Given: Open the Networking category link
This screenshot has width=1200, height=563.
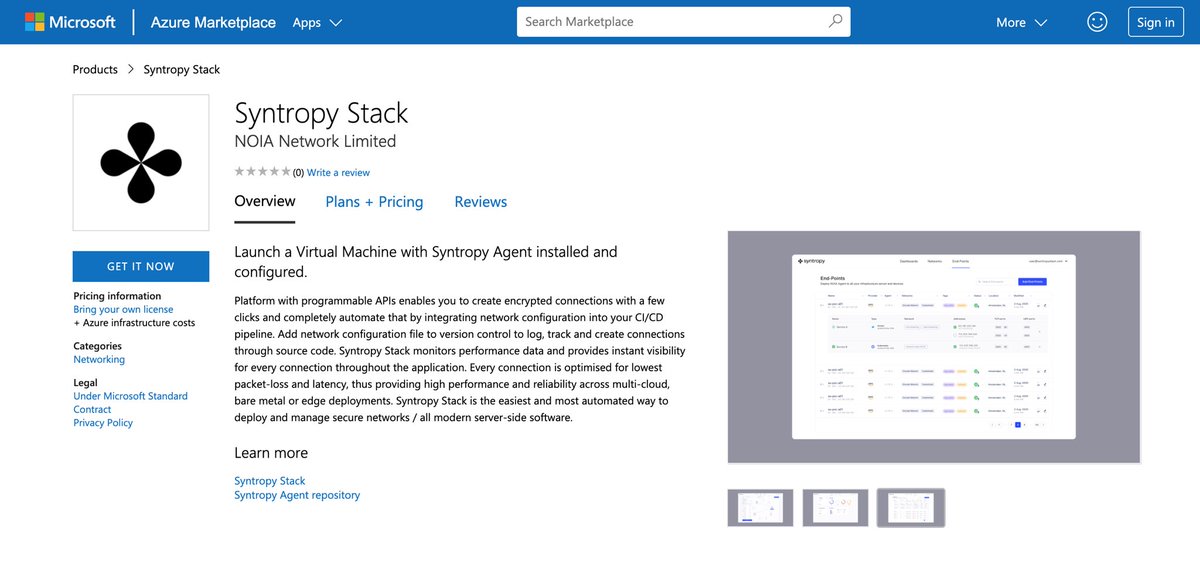Looking at the screenshot, I should [x=99, y=359].
